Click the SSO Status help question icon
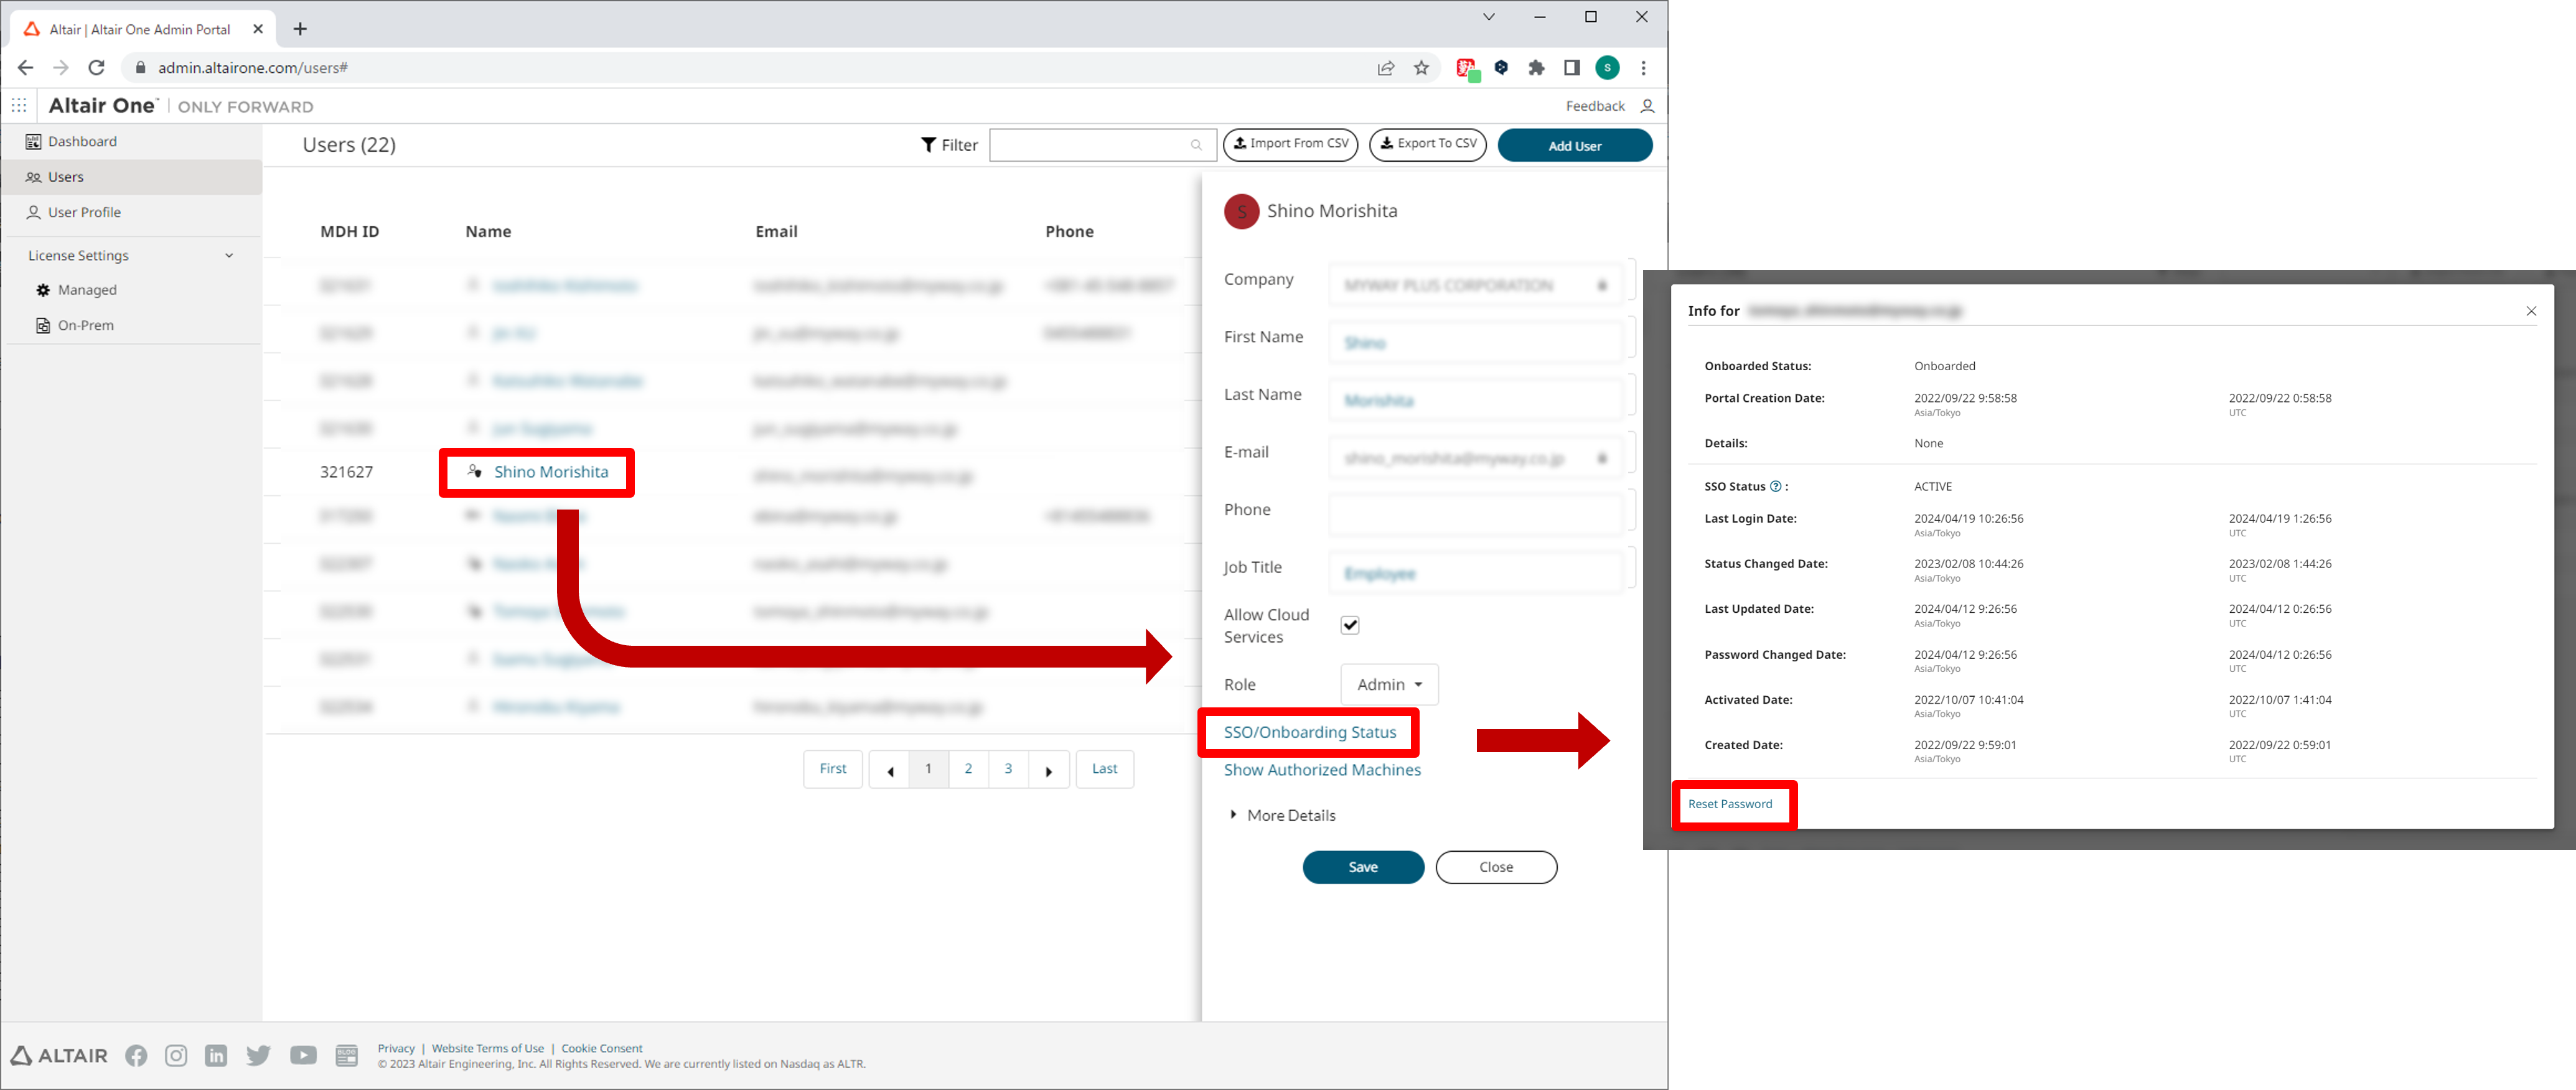2576x1090 pixels. 1775,487
